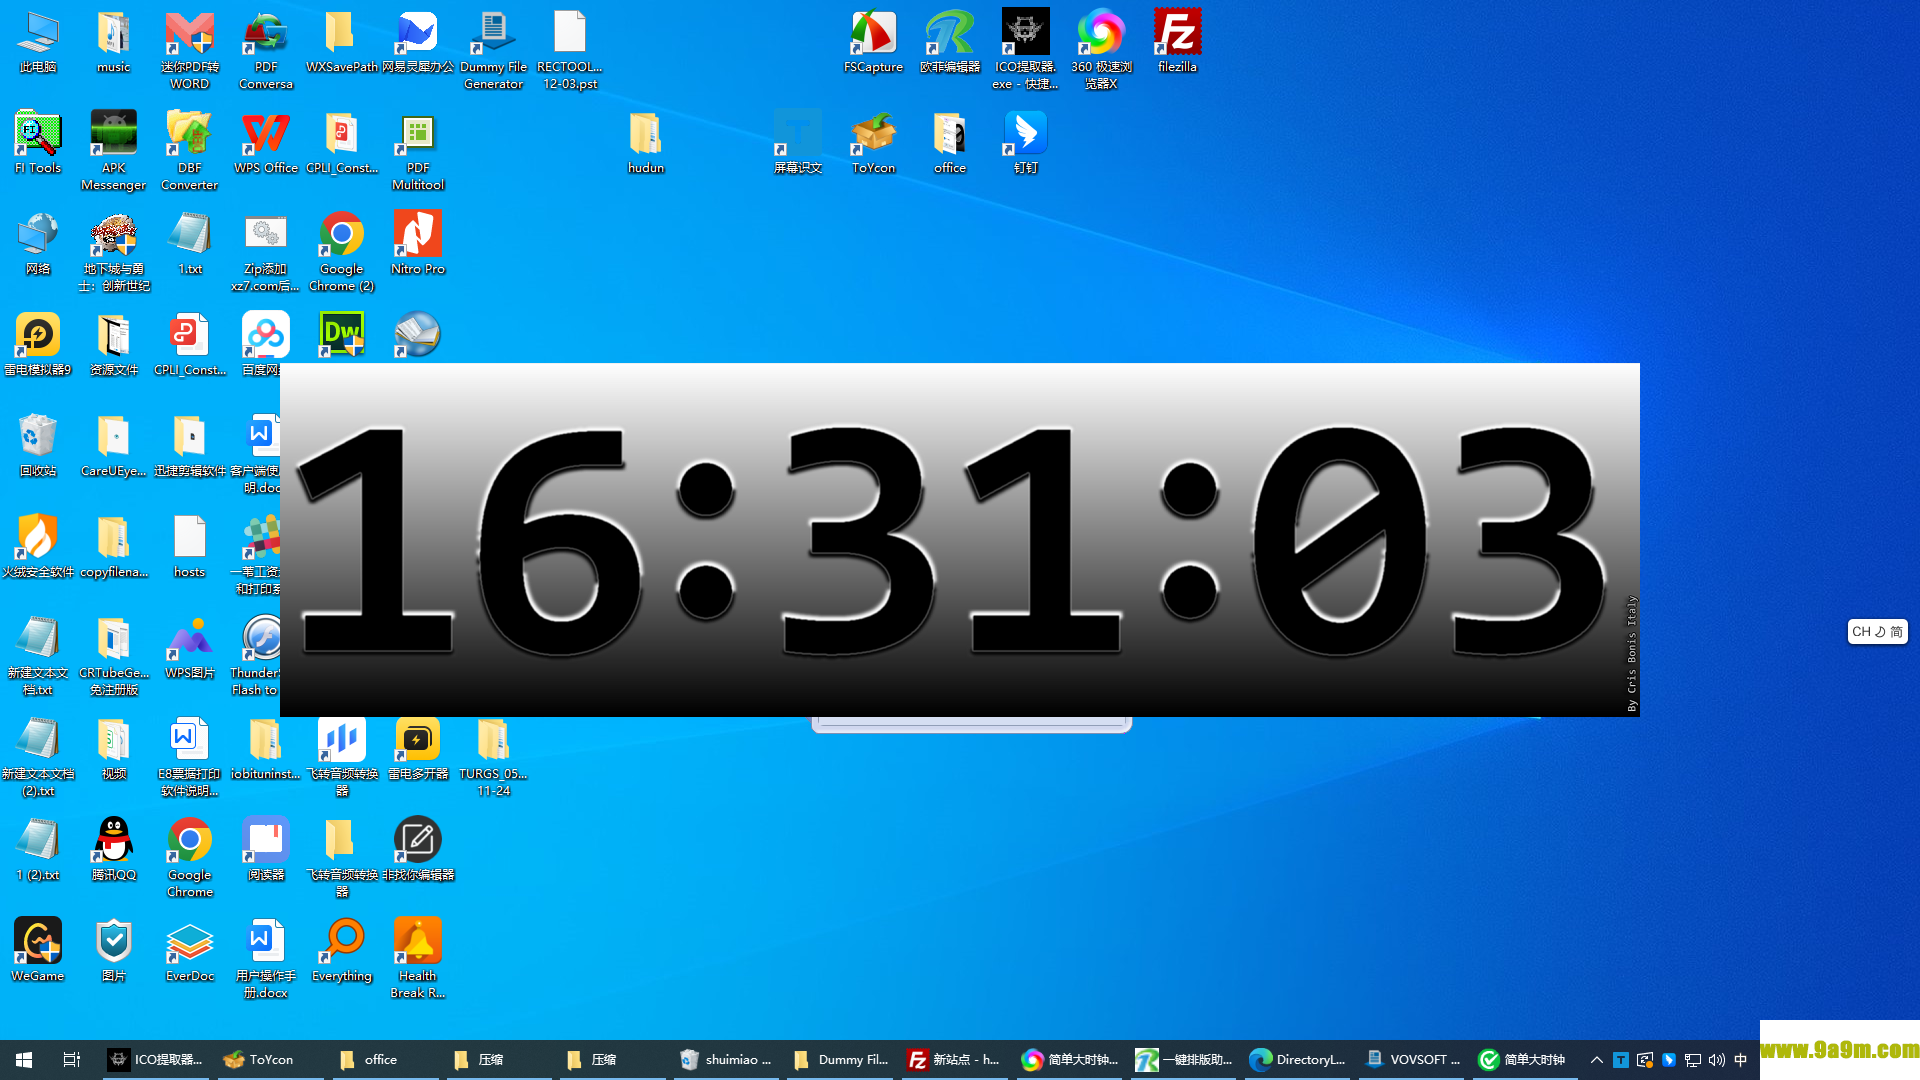Click the blue T tray icon
Image resolution: width=1920 pixels, height=1080 pixels.
pyautogui.click(x=1621, y=1059)
